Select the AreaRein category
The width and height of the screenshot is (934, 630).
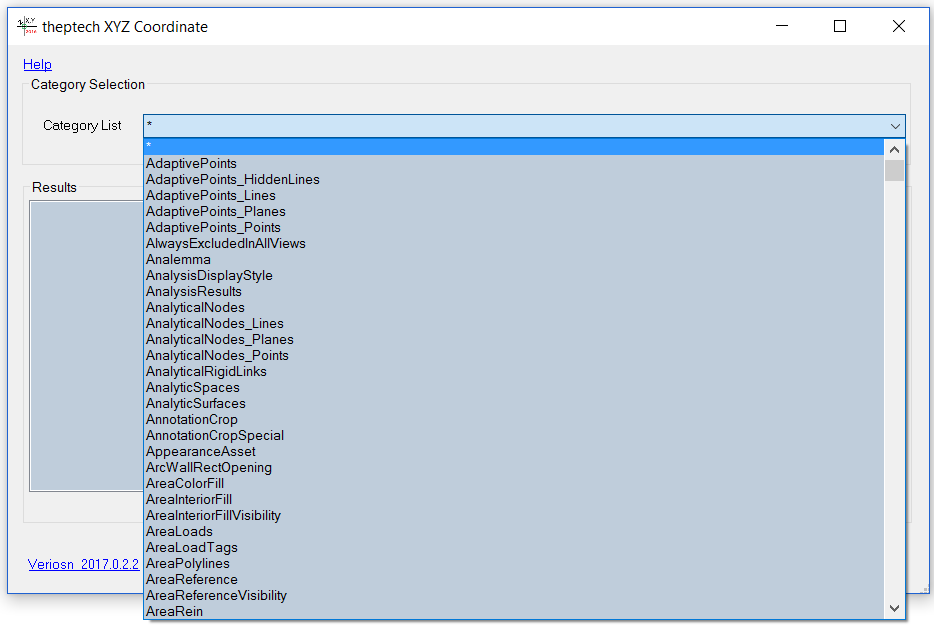click(513, 612)
